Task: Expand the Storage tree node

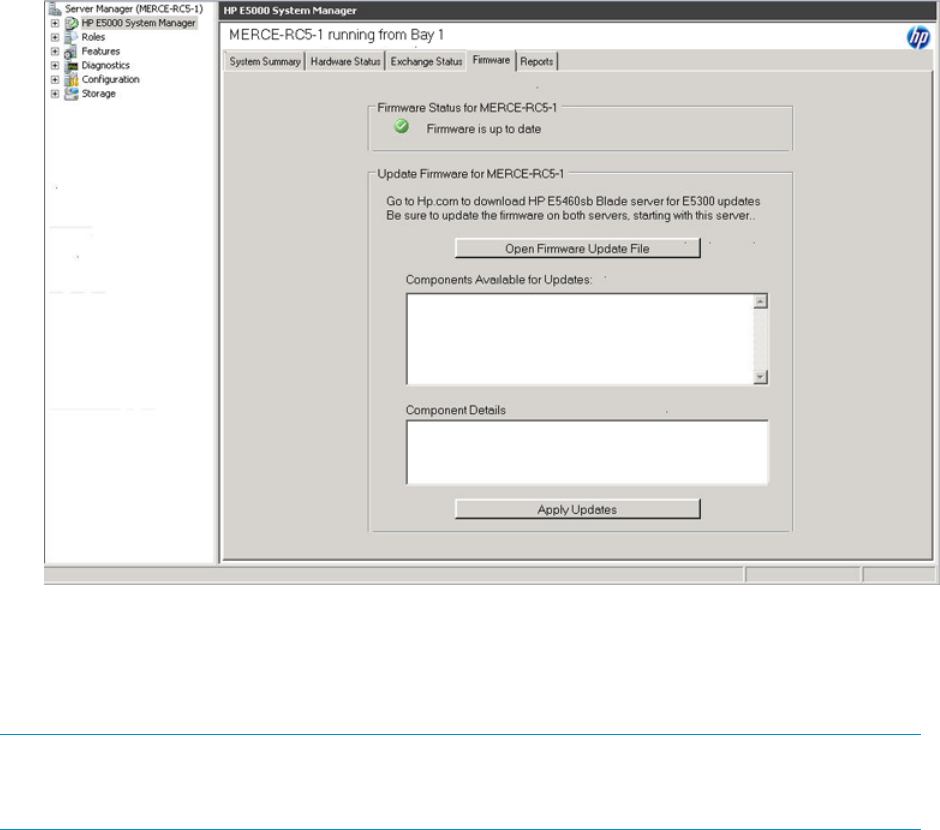Action: click(x=55, y=94)
